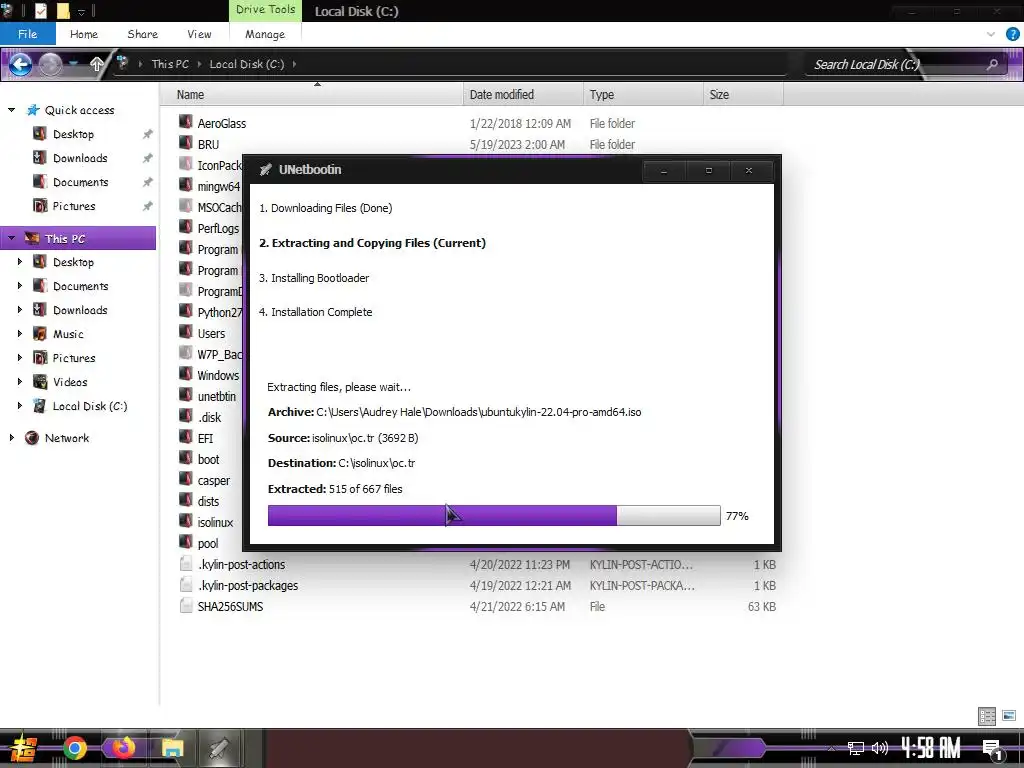The image size is (1024, 768).
Task: Select Desktop under Quick access
Action: pos(73,134)
